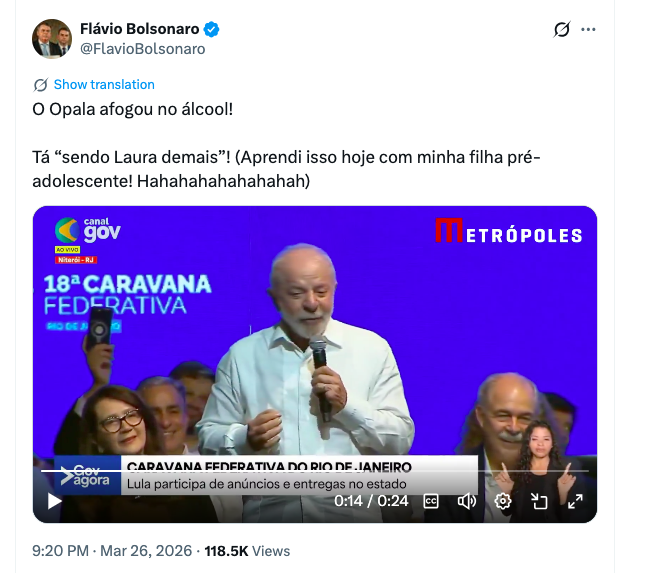Image resolution: width=645 pixels, height=573 pixels.
Task: Click the Metrópoles logo in the video
Action: point(508,232)
